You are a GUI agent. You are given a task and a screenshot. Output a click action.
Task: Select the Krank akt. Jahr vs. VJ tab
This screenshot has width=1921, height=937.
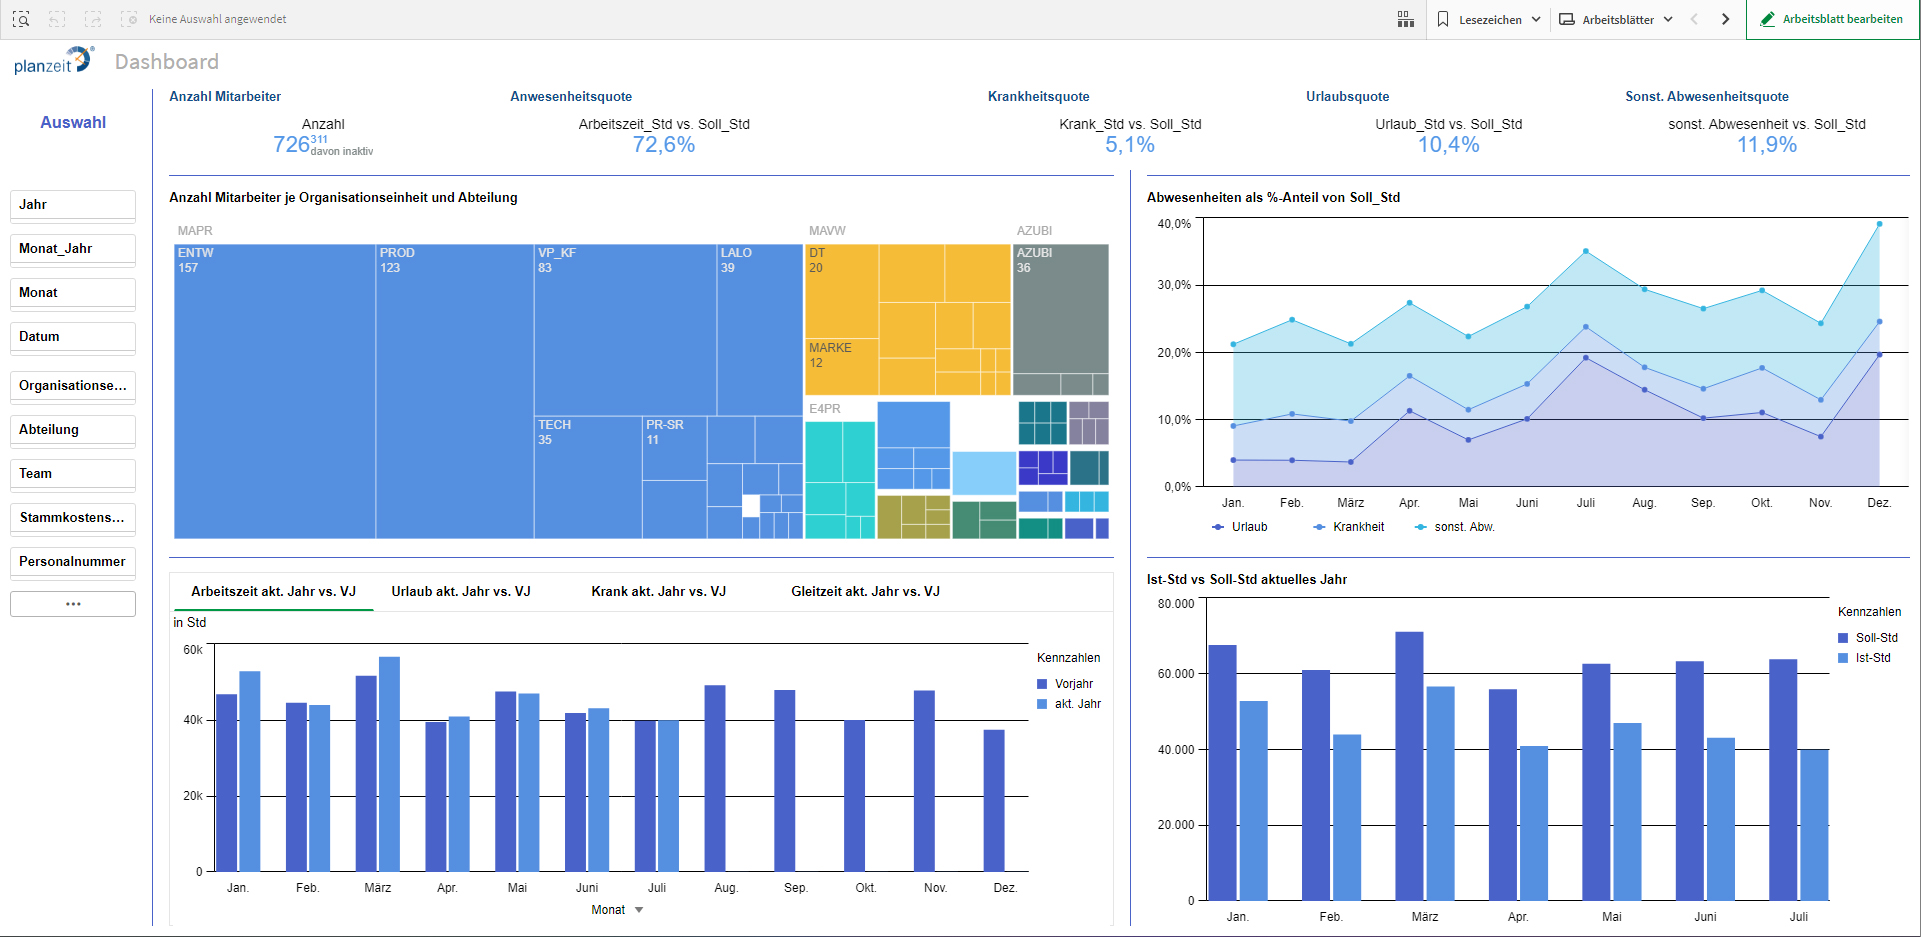click(x=658, y=591)
